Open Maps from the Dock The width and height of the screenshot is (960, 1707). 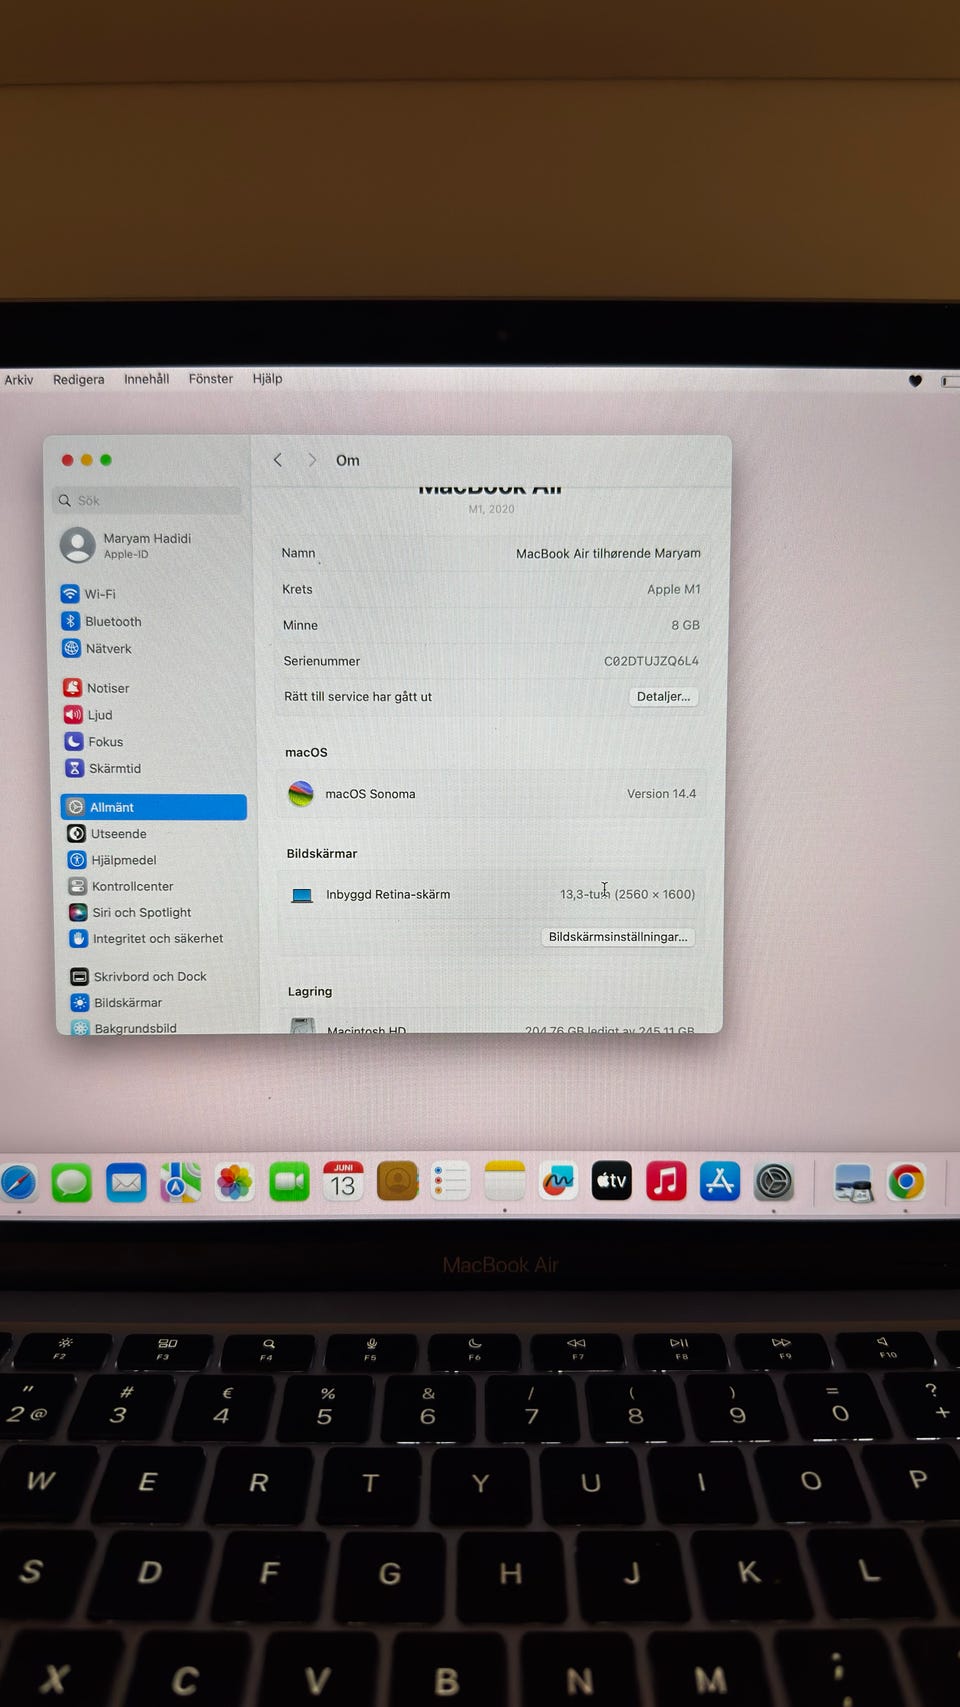[180, 1182]
